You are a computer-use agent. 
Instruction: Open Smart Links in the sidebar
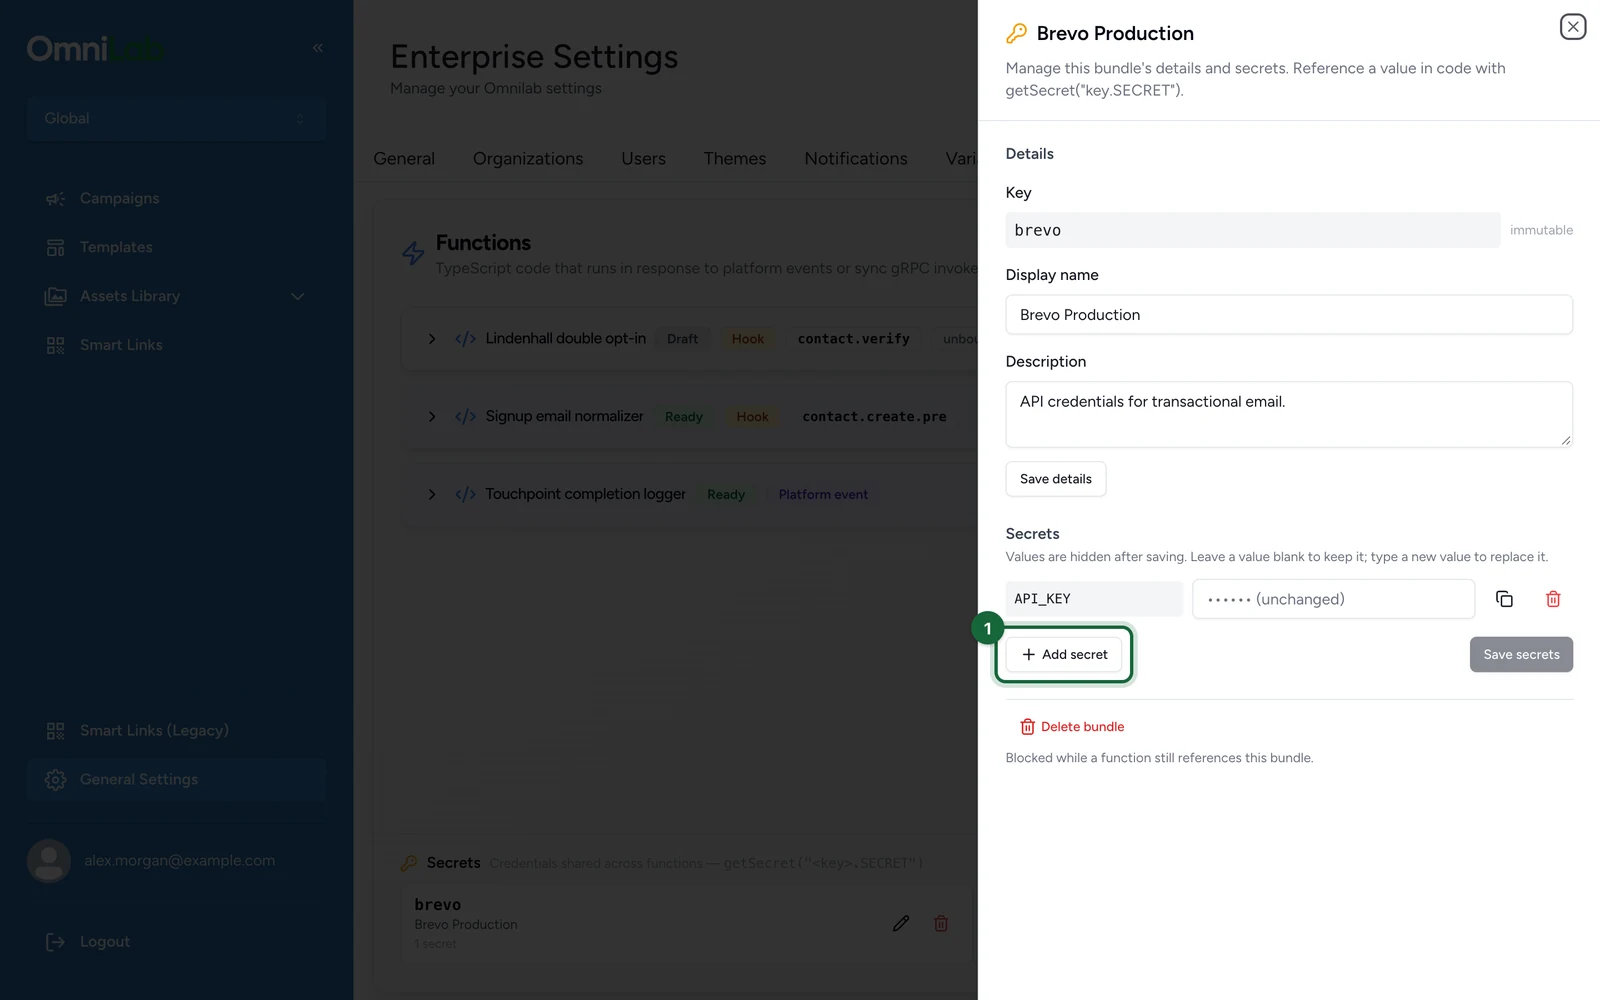[x=121, y=345]
